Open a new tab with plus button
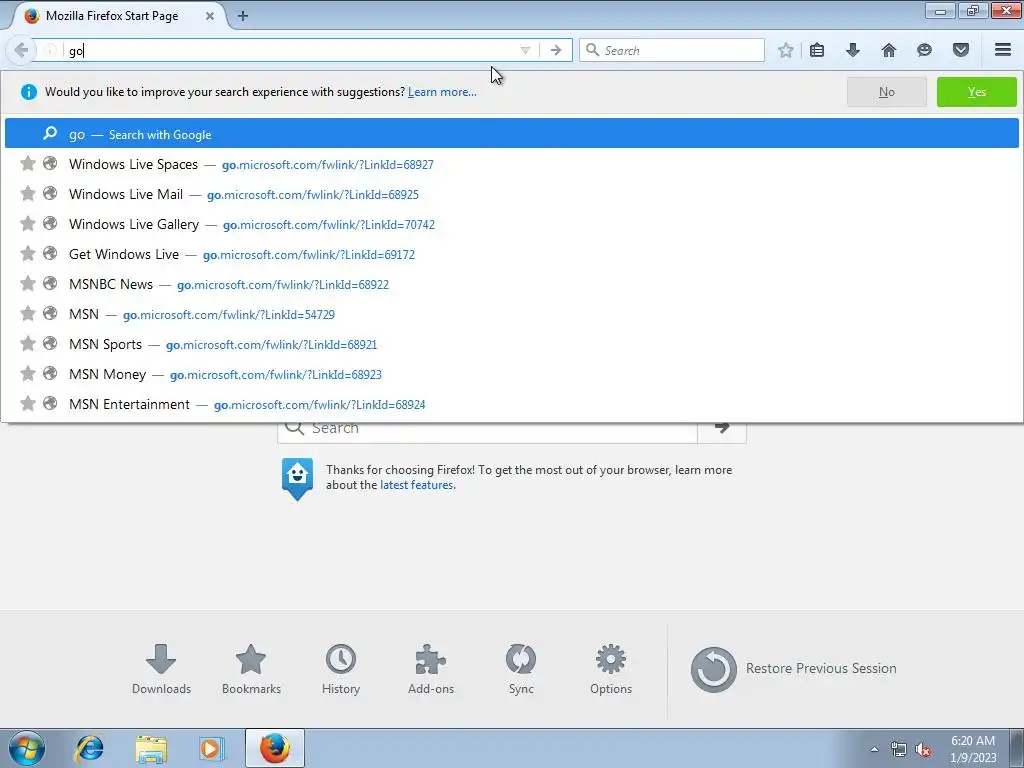The height and width of the screenshot is (768, 1024). coord(242,16)
